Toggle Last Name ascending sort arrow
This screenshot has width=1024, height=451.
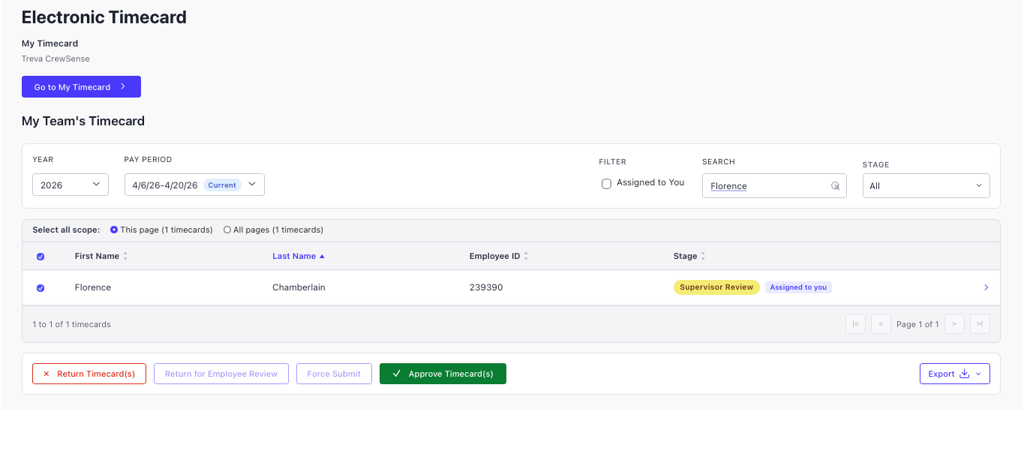(x=322, y=257)
